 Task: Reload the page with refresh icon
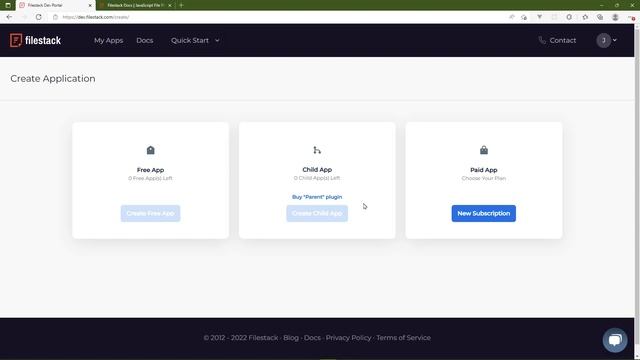click(38, 17)
